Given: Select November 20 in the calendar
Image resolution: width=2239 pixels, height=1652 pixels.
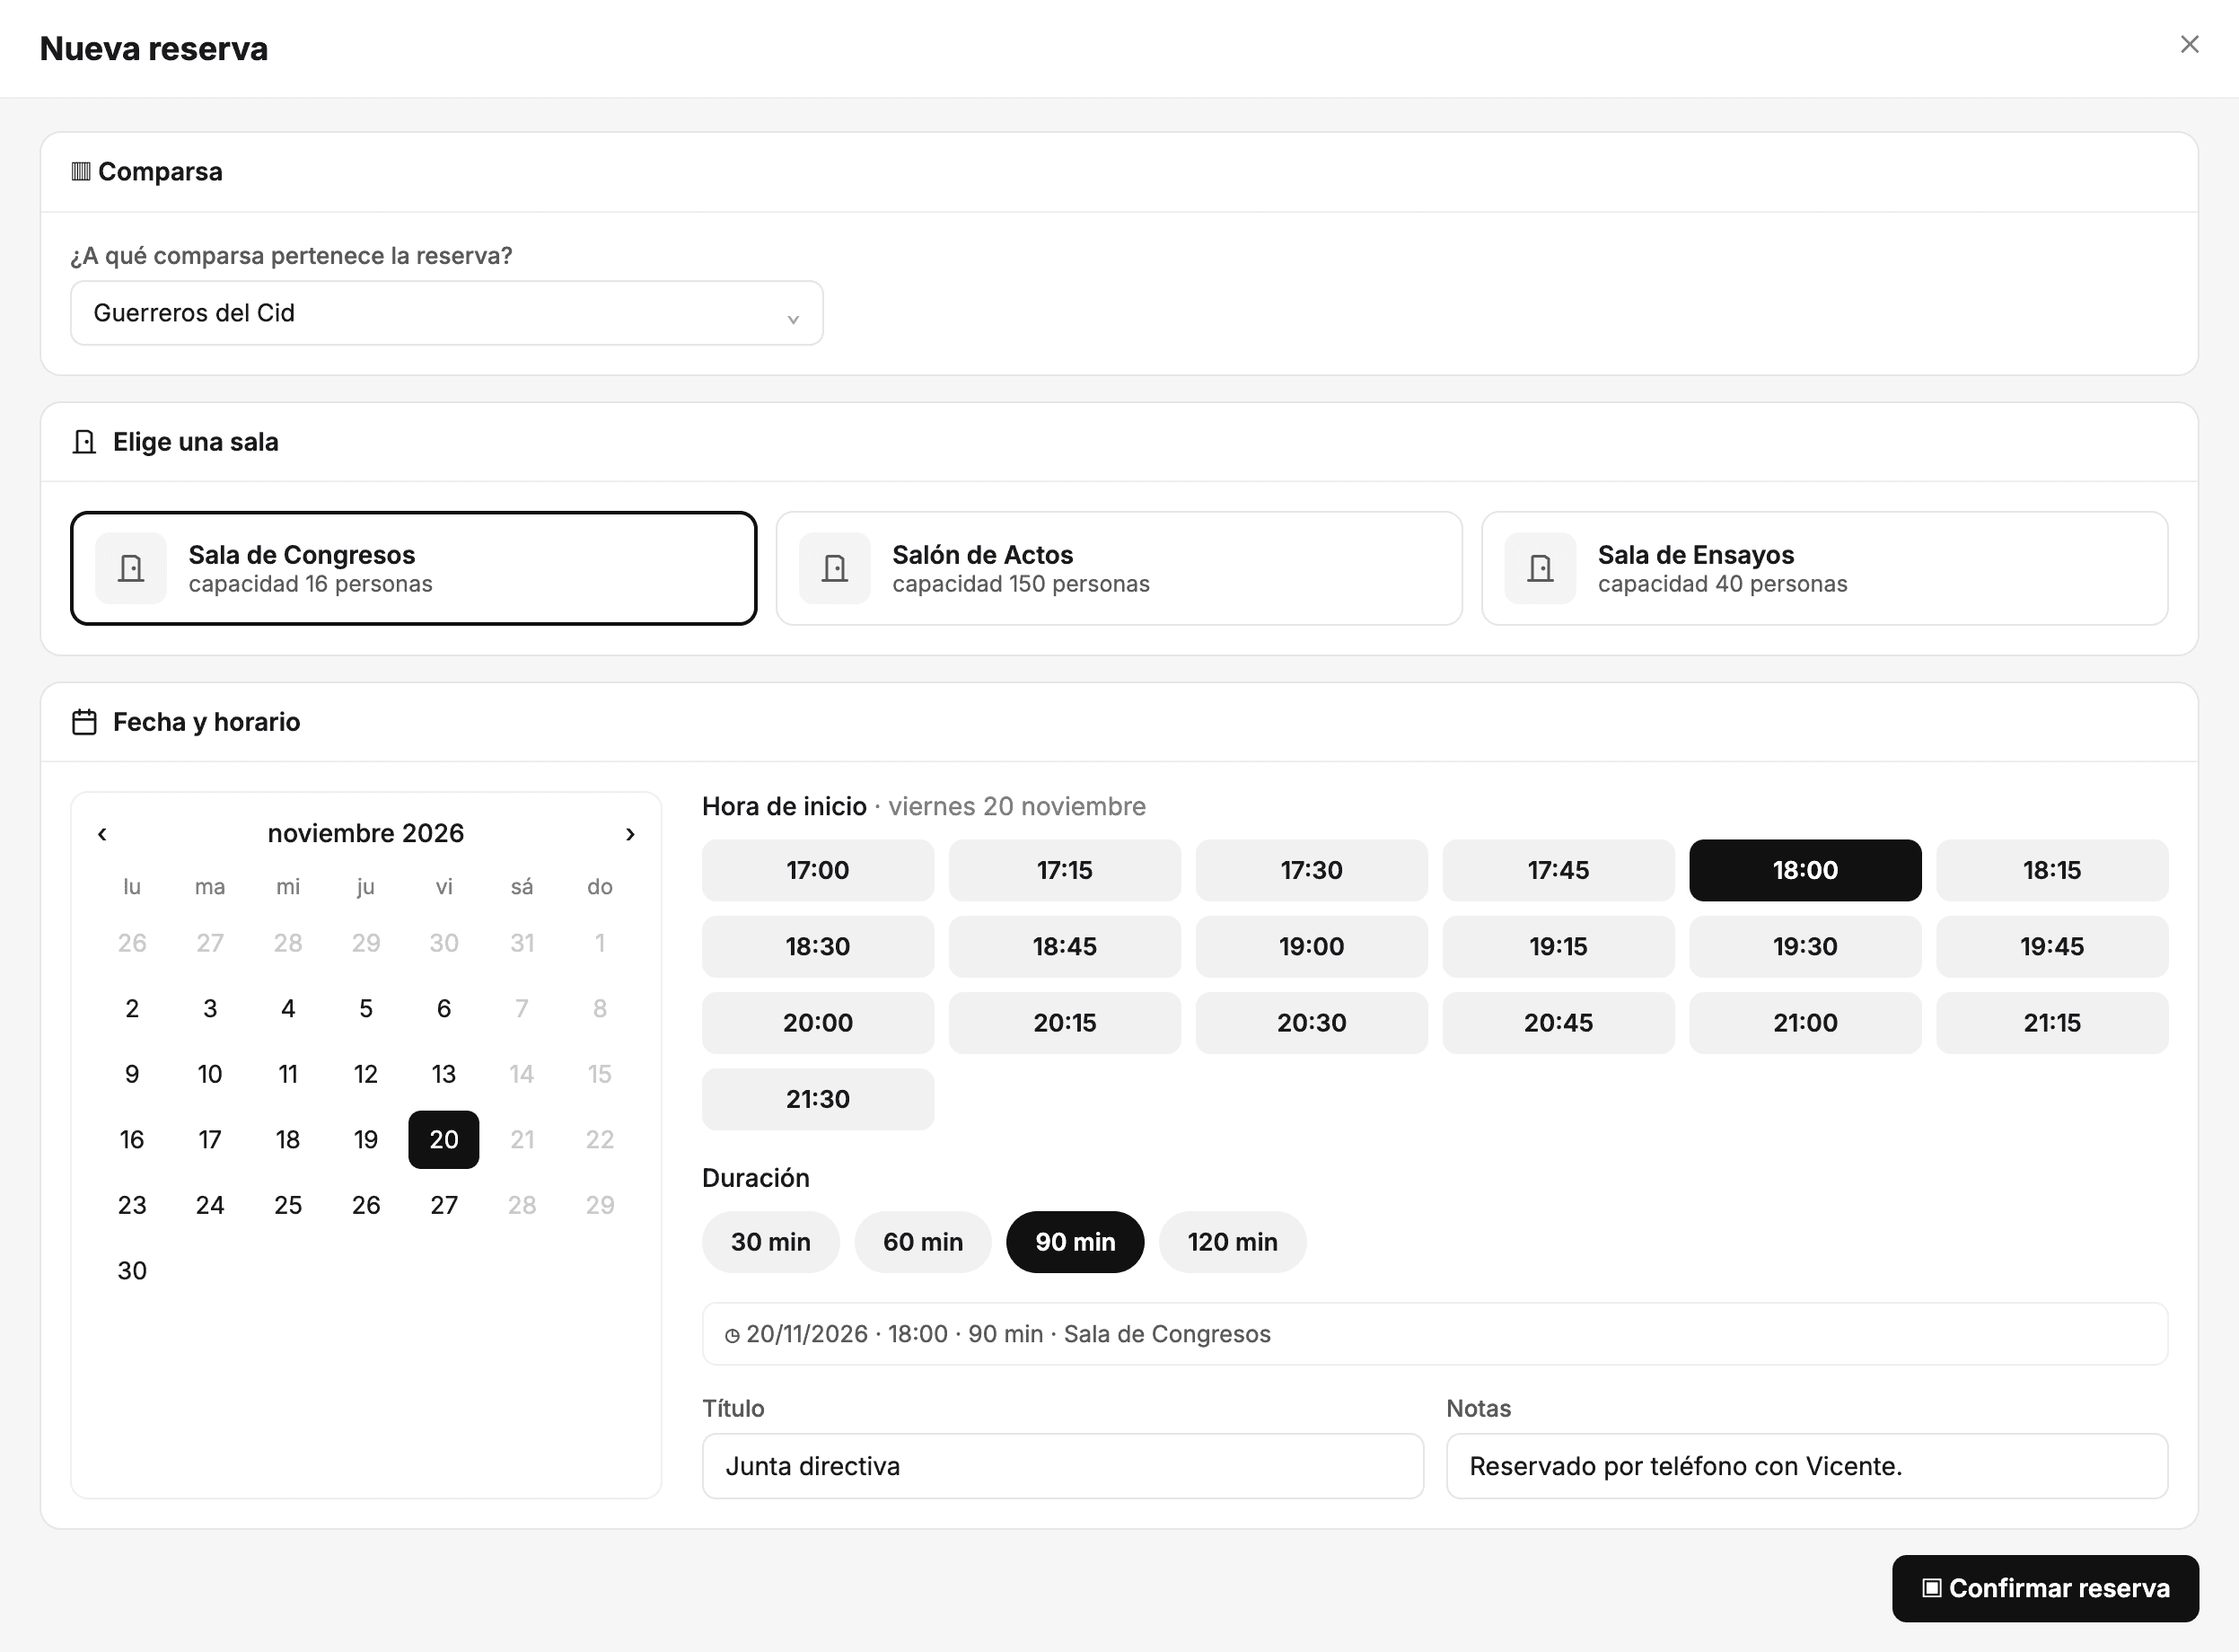Looking at the screenshot, I should (x=444, y=1139).
